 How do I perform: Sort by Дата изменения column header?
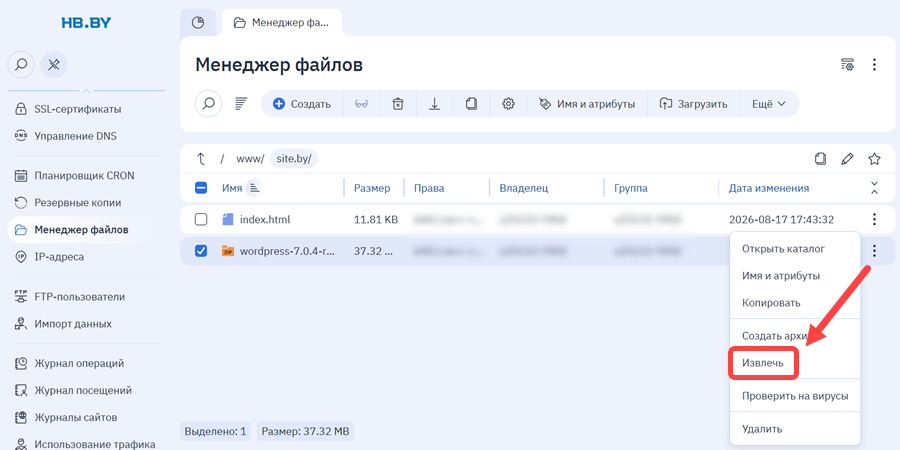click(769, 188)
